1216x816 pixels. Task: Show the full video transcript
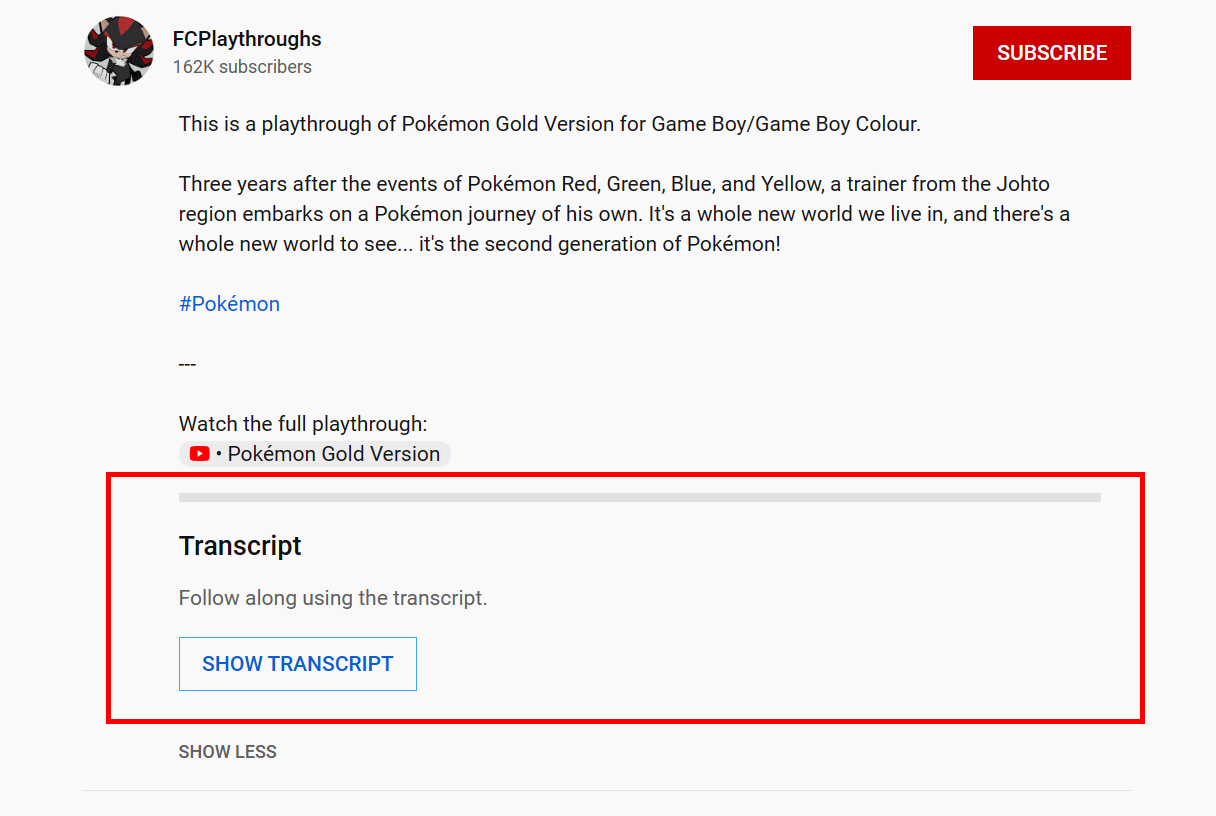tap(297, 663)
